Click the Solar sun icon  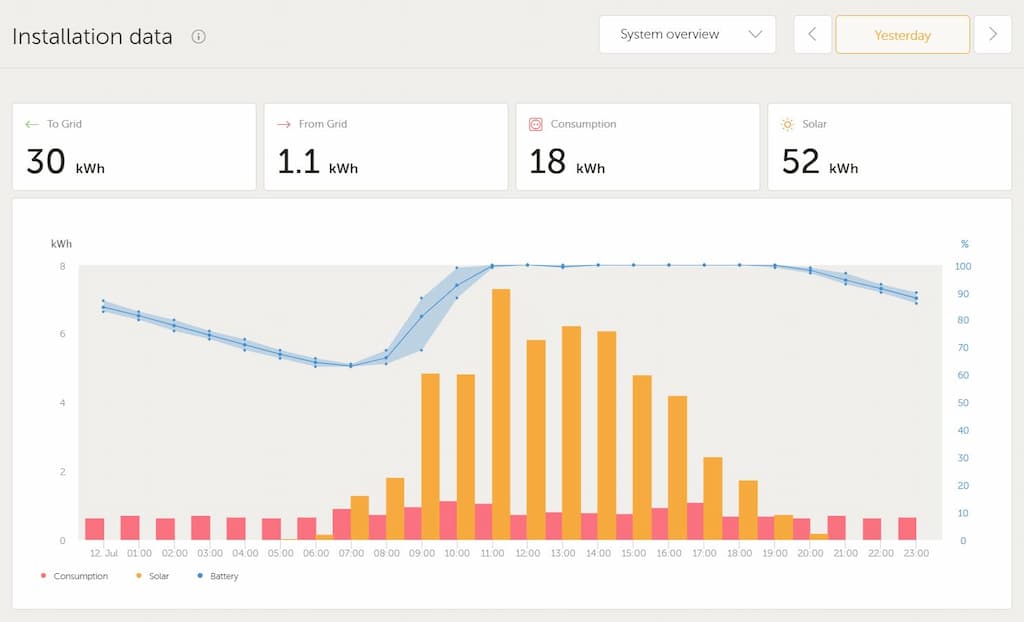click(x=788, y=125)
